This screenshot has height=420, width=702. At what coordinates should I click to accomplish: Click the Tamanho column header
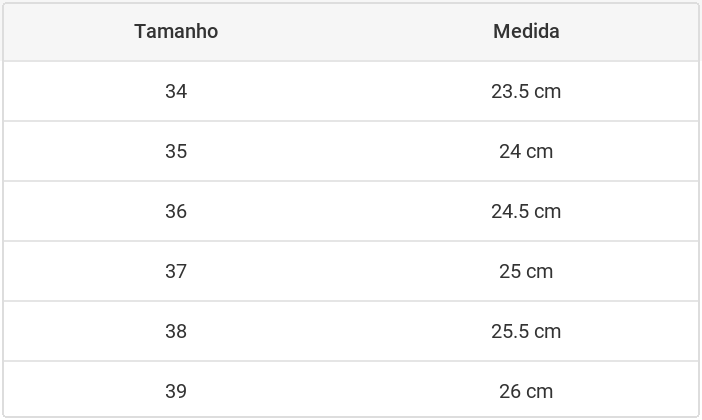tap(176, 31)
